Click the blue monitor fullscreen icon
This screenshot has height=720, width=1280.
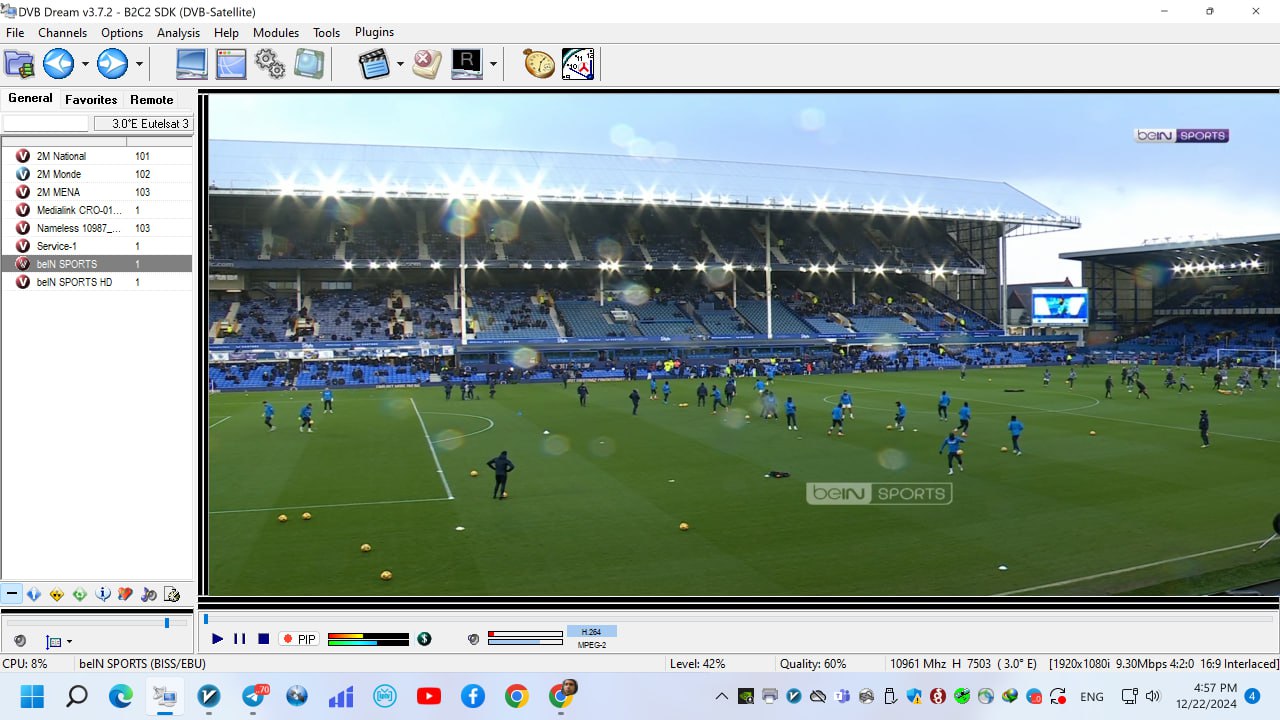[x=192, y=64]
